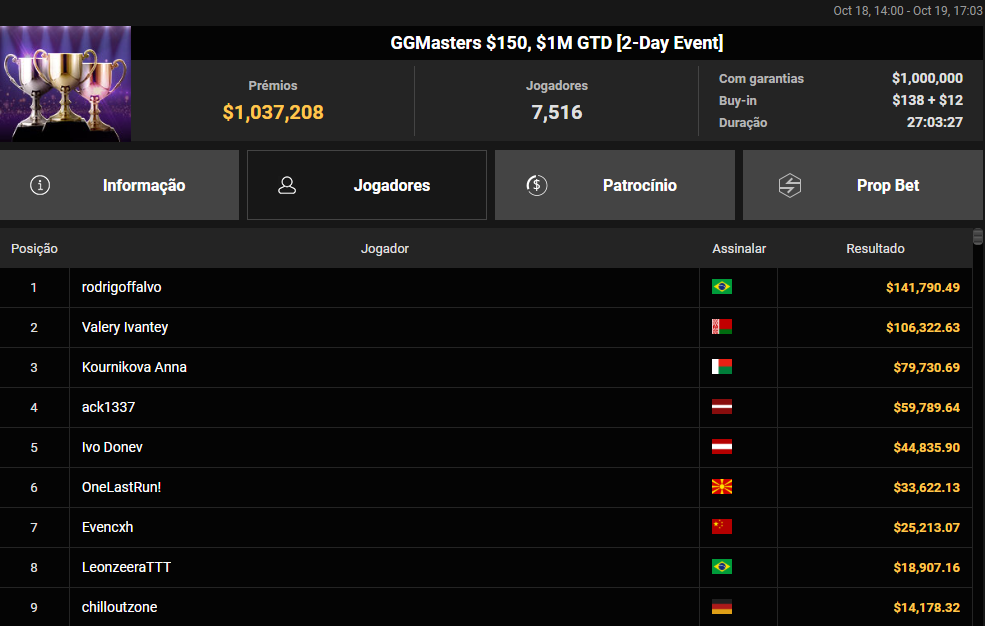Click the $141,790.49 result

[x=923, y=288]
